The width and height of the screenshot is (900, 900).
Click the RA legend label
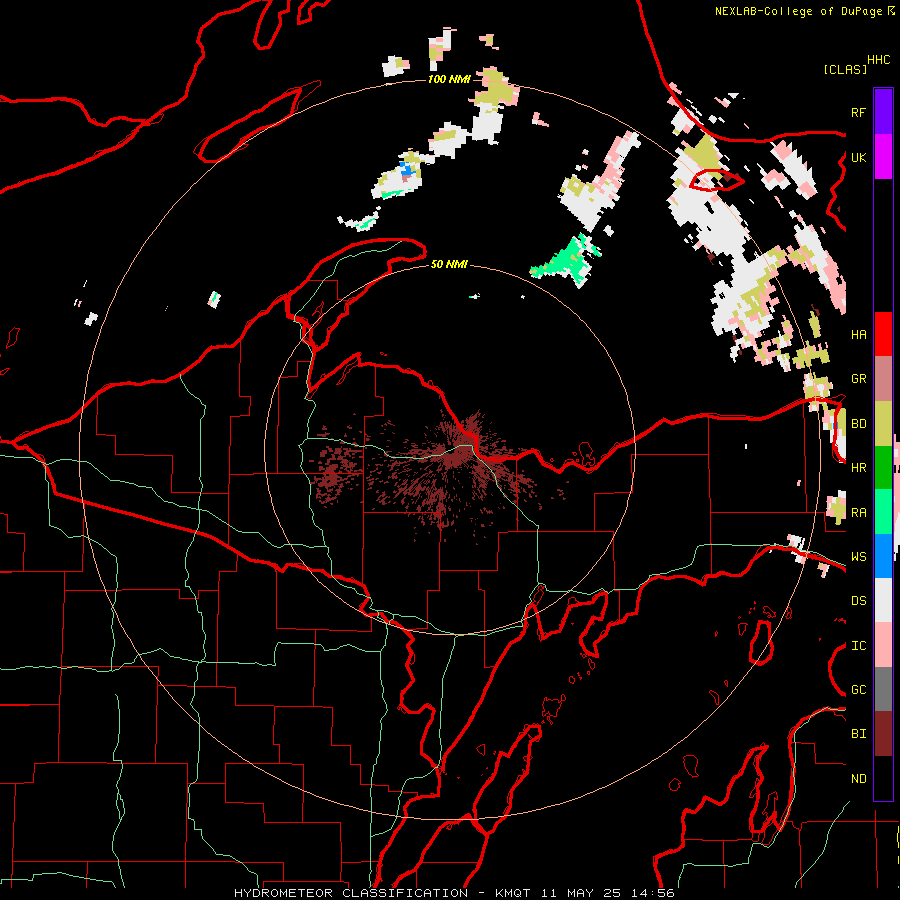click(858, 512)
